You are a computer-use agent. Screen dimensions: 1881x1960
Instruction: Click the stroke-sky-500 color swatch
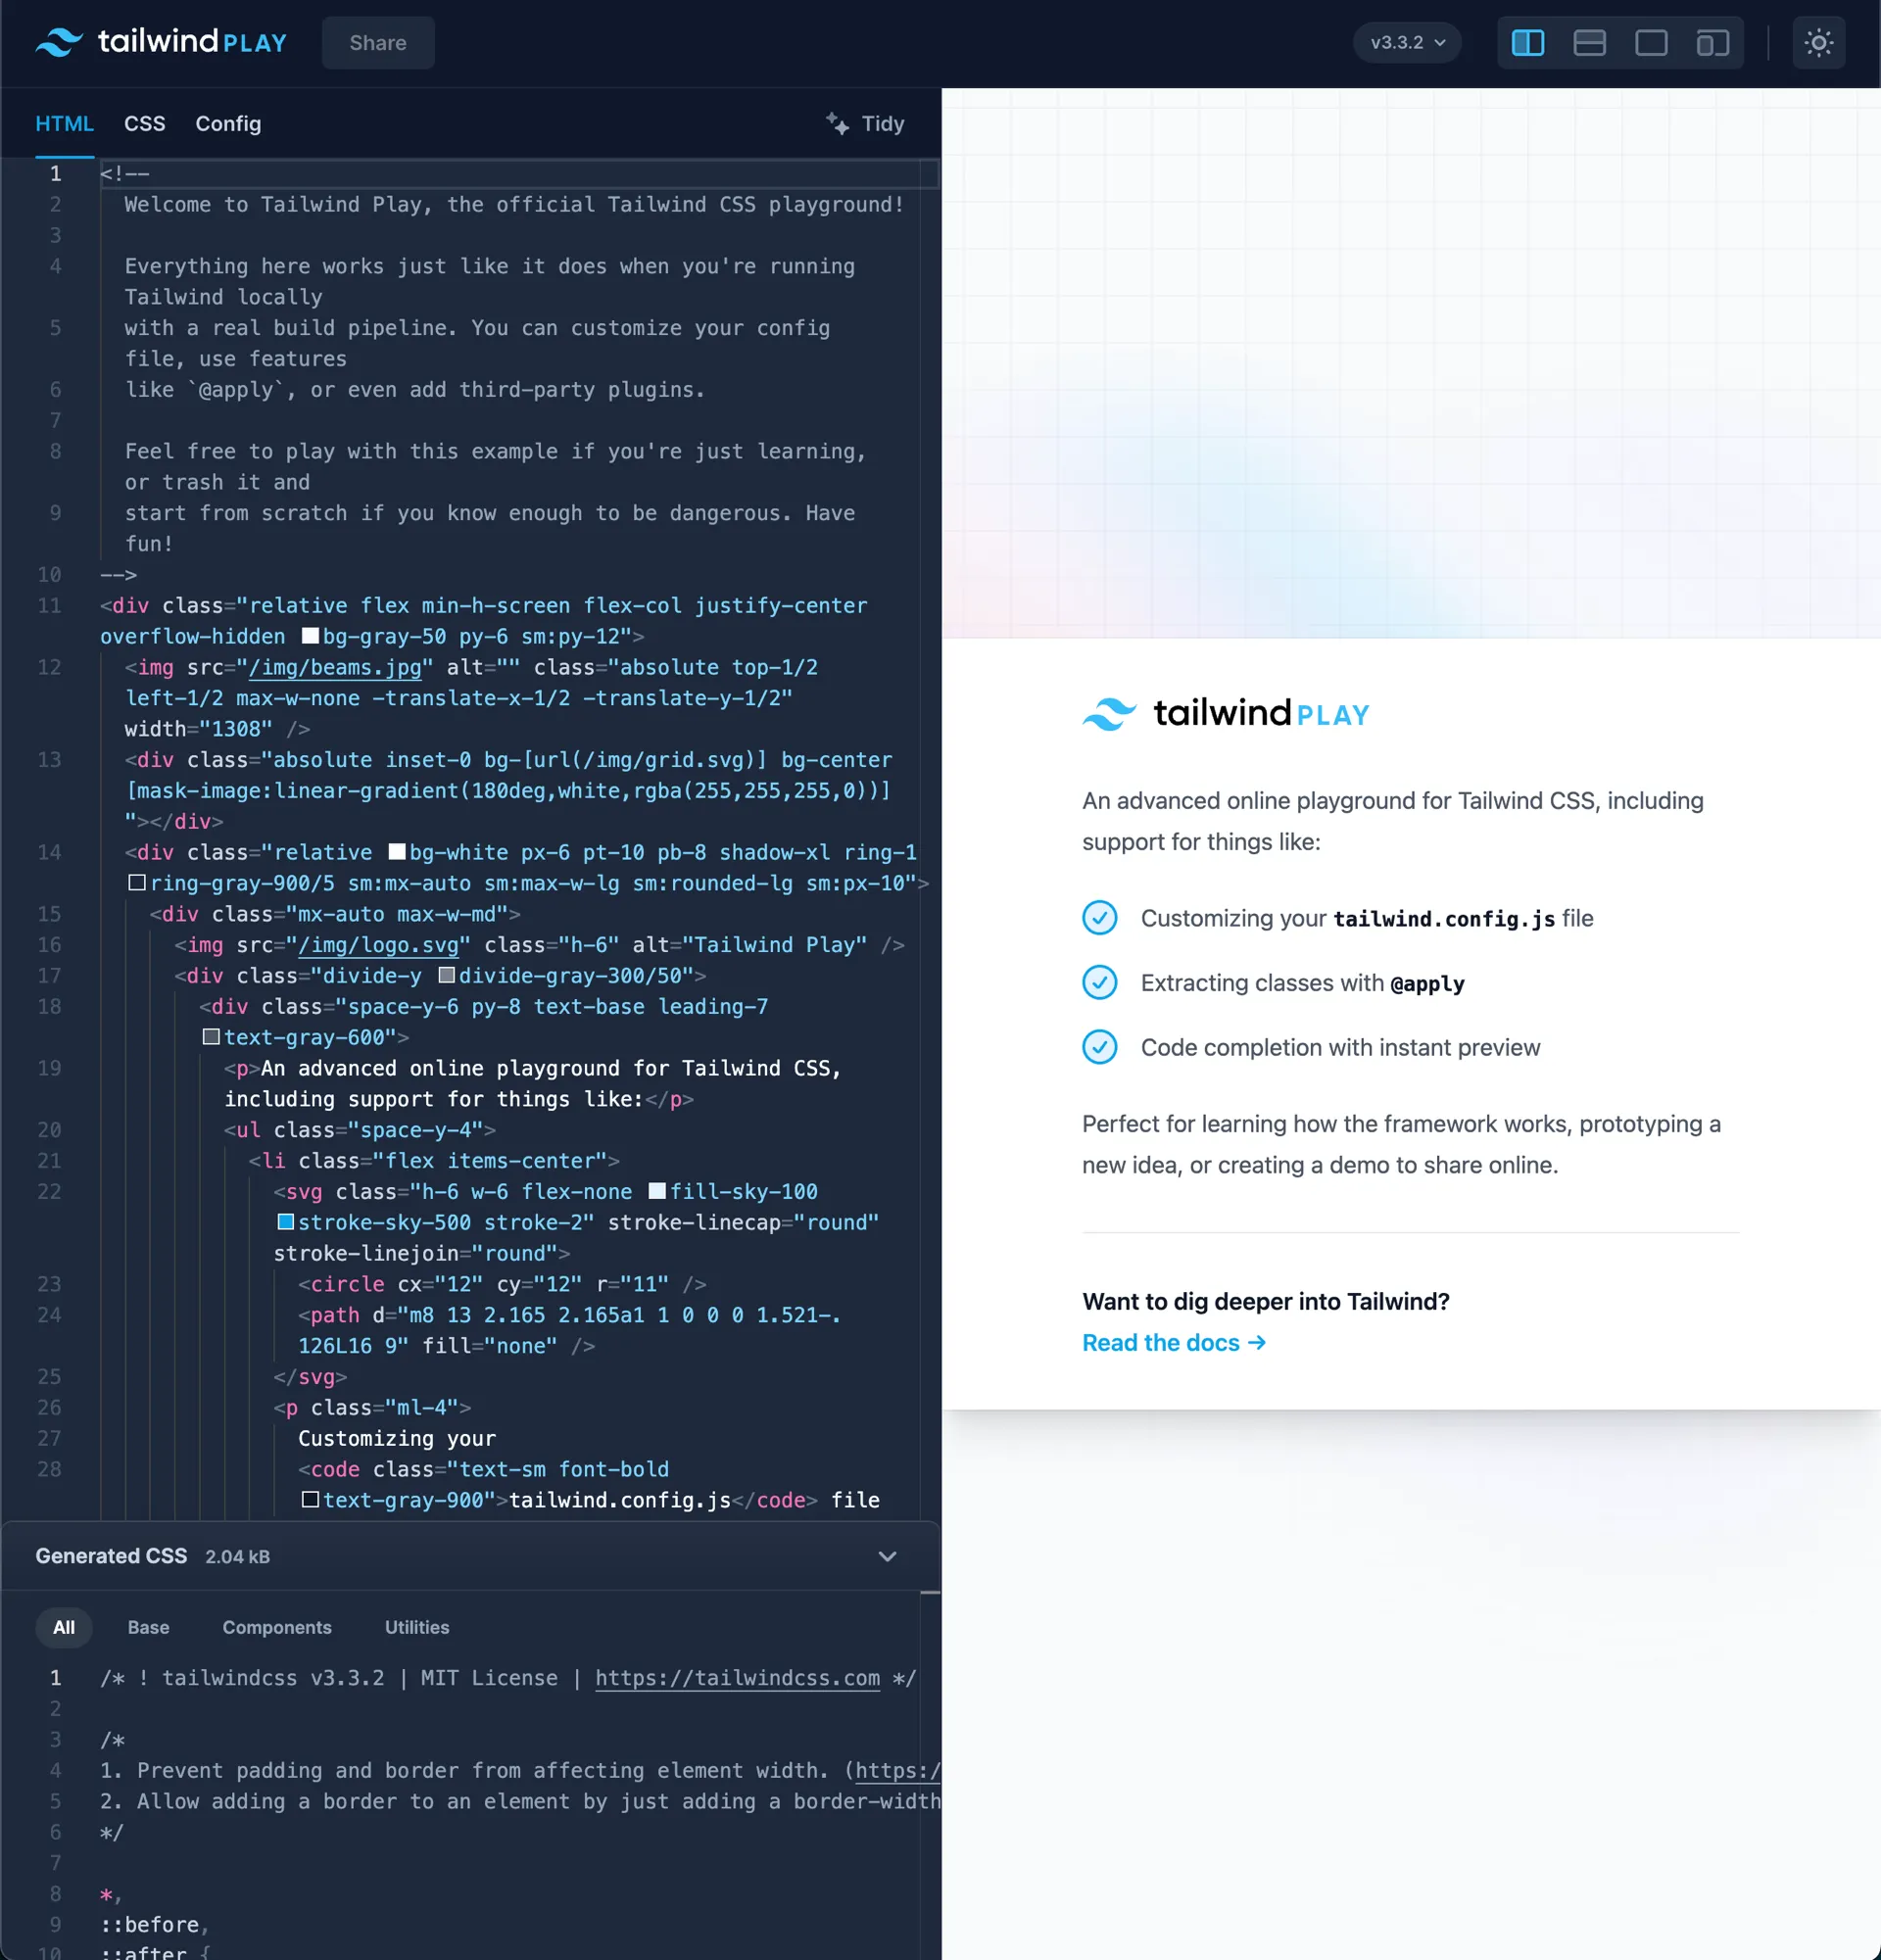(x=285, y=1222)
